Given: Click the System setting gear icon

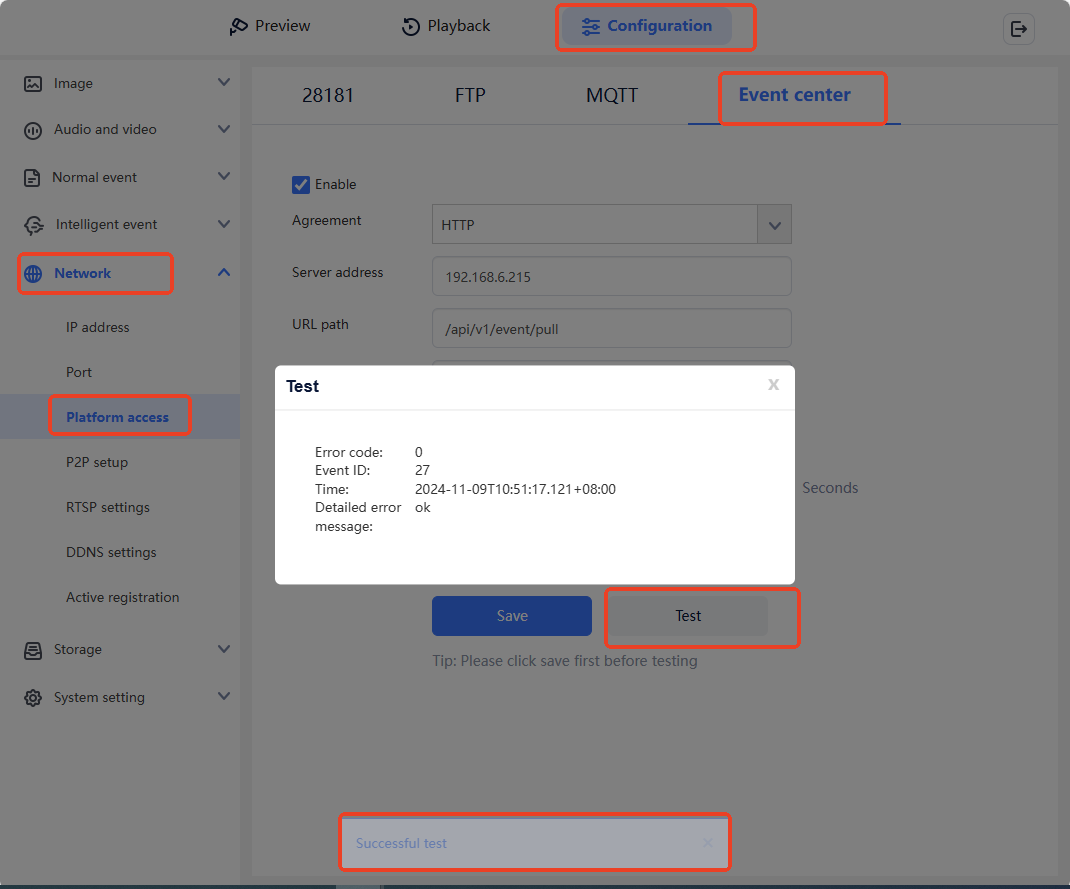Looking at the screenshot, I should tap(33, 698).
